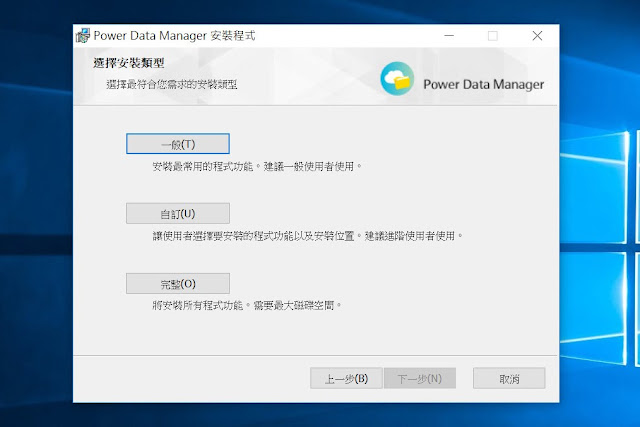This screenshot has width=640, height=427.
Task: Choose the 一般(T) typical install button
Action: 178,144
